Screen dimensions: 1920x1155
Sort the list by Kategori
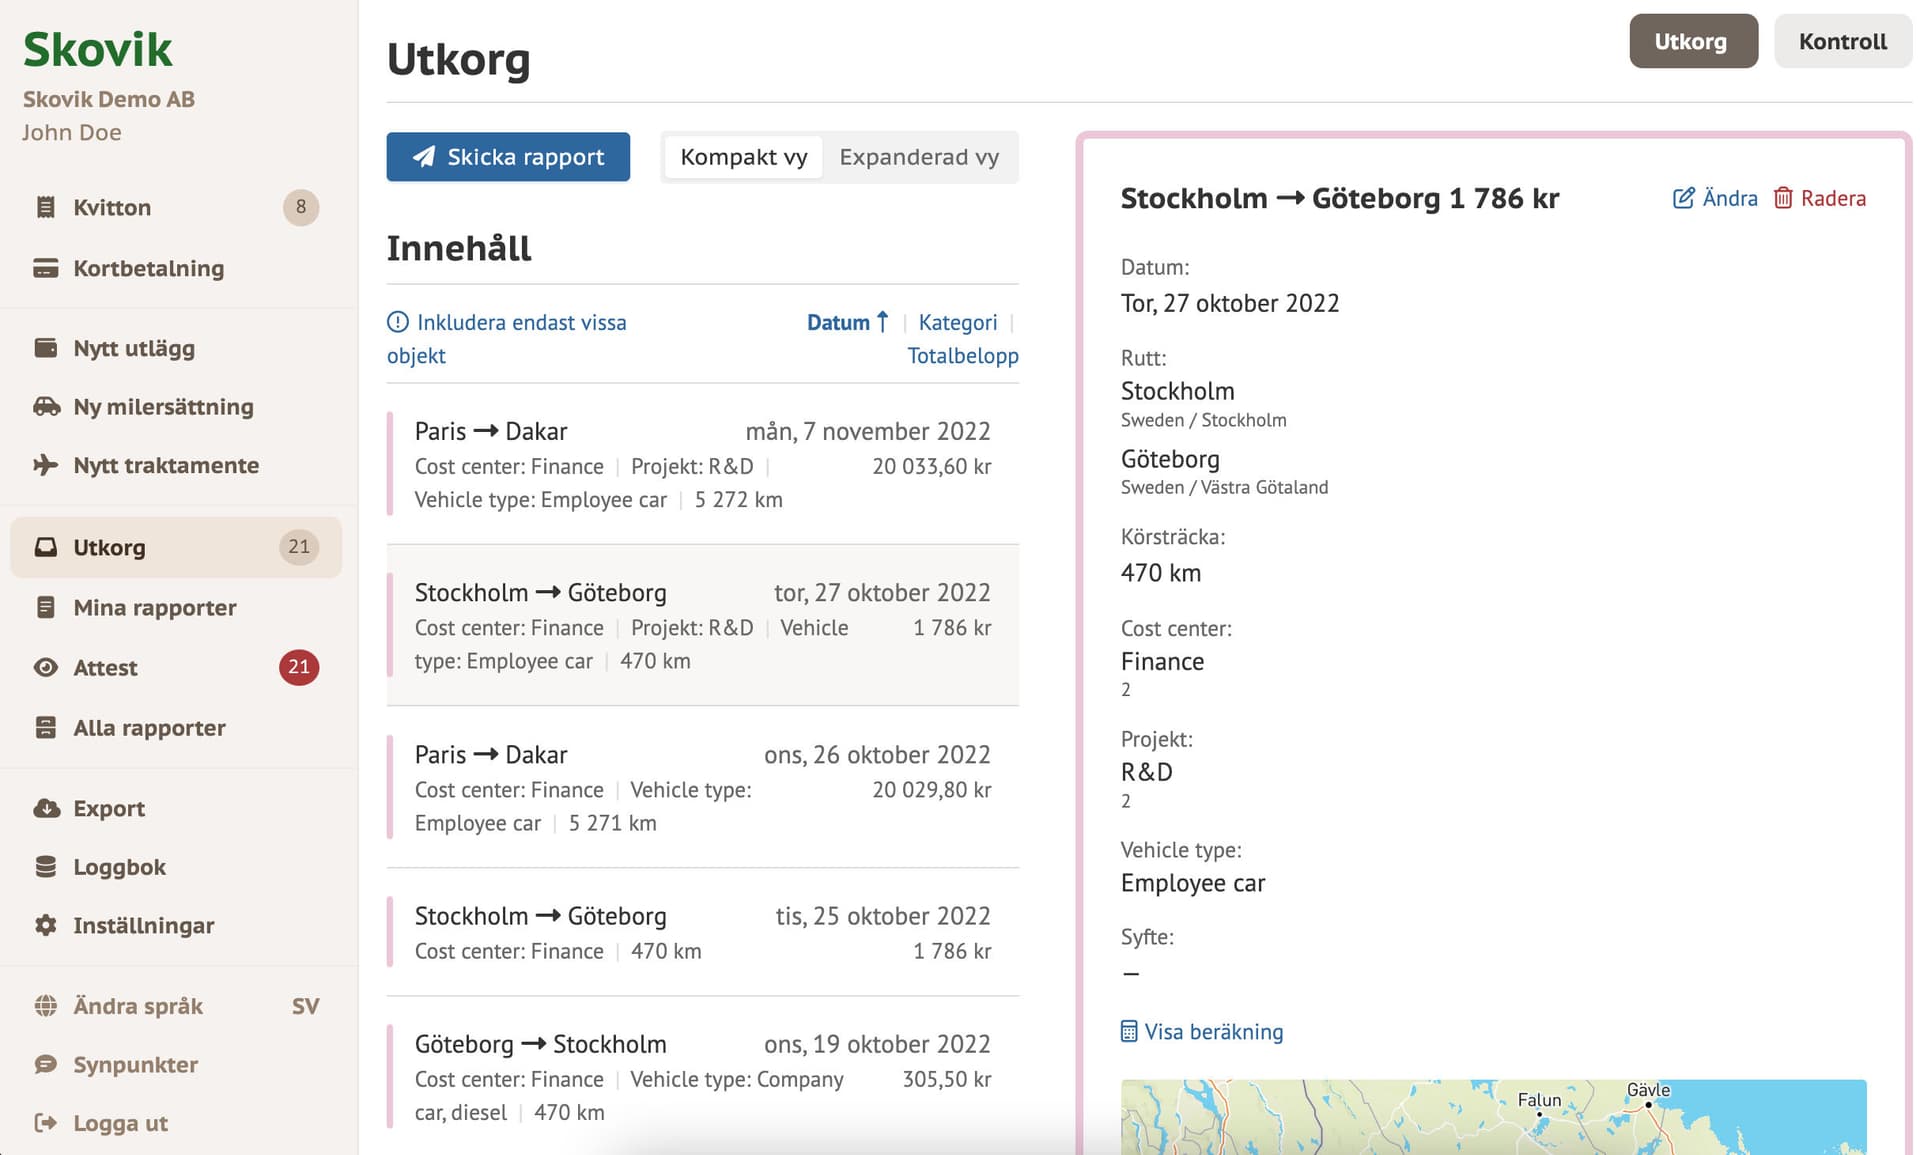[957, 322]
